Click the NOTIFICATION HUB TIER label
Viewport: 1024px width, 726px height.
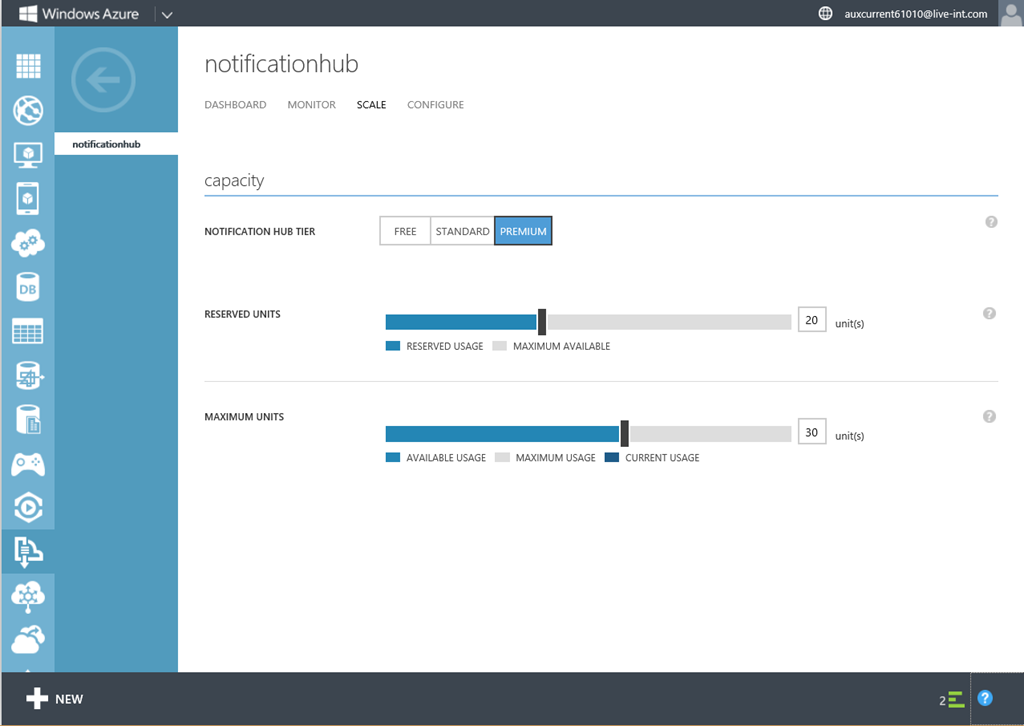(260, 232)
